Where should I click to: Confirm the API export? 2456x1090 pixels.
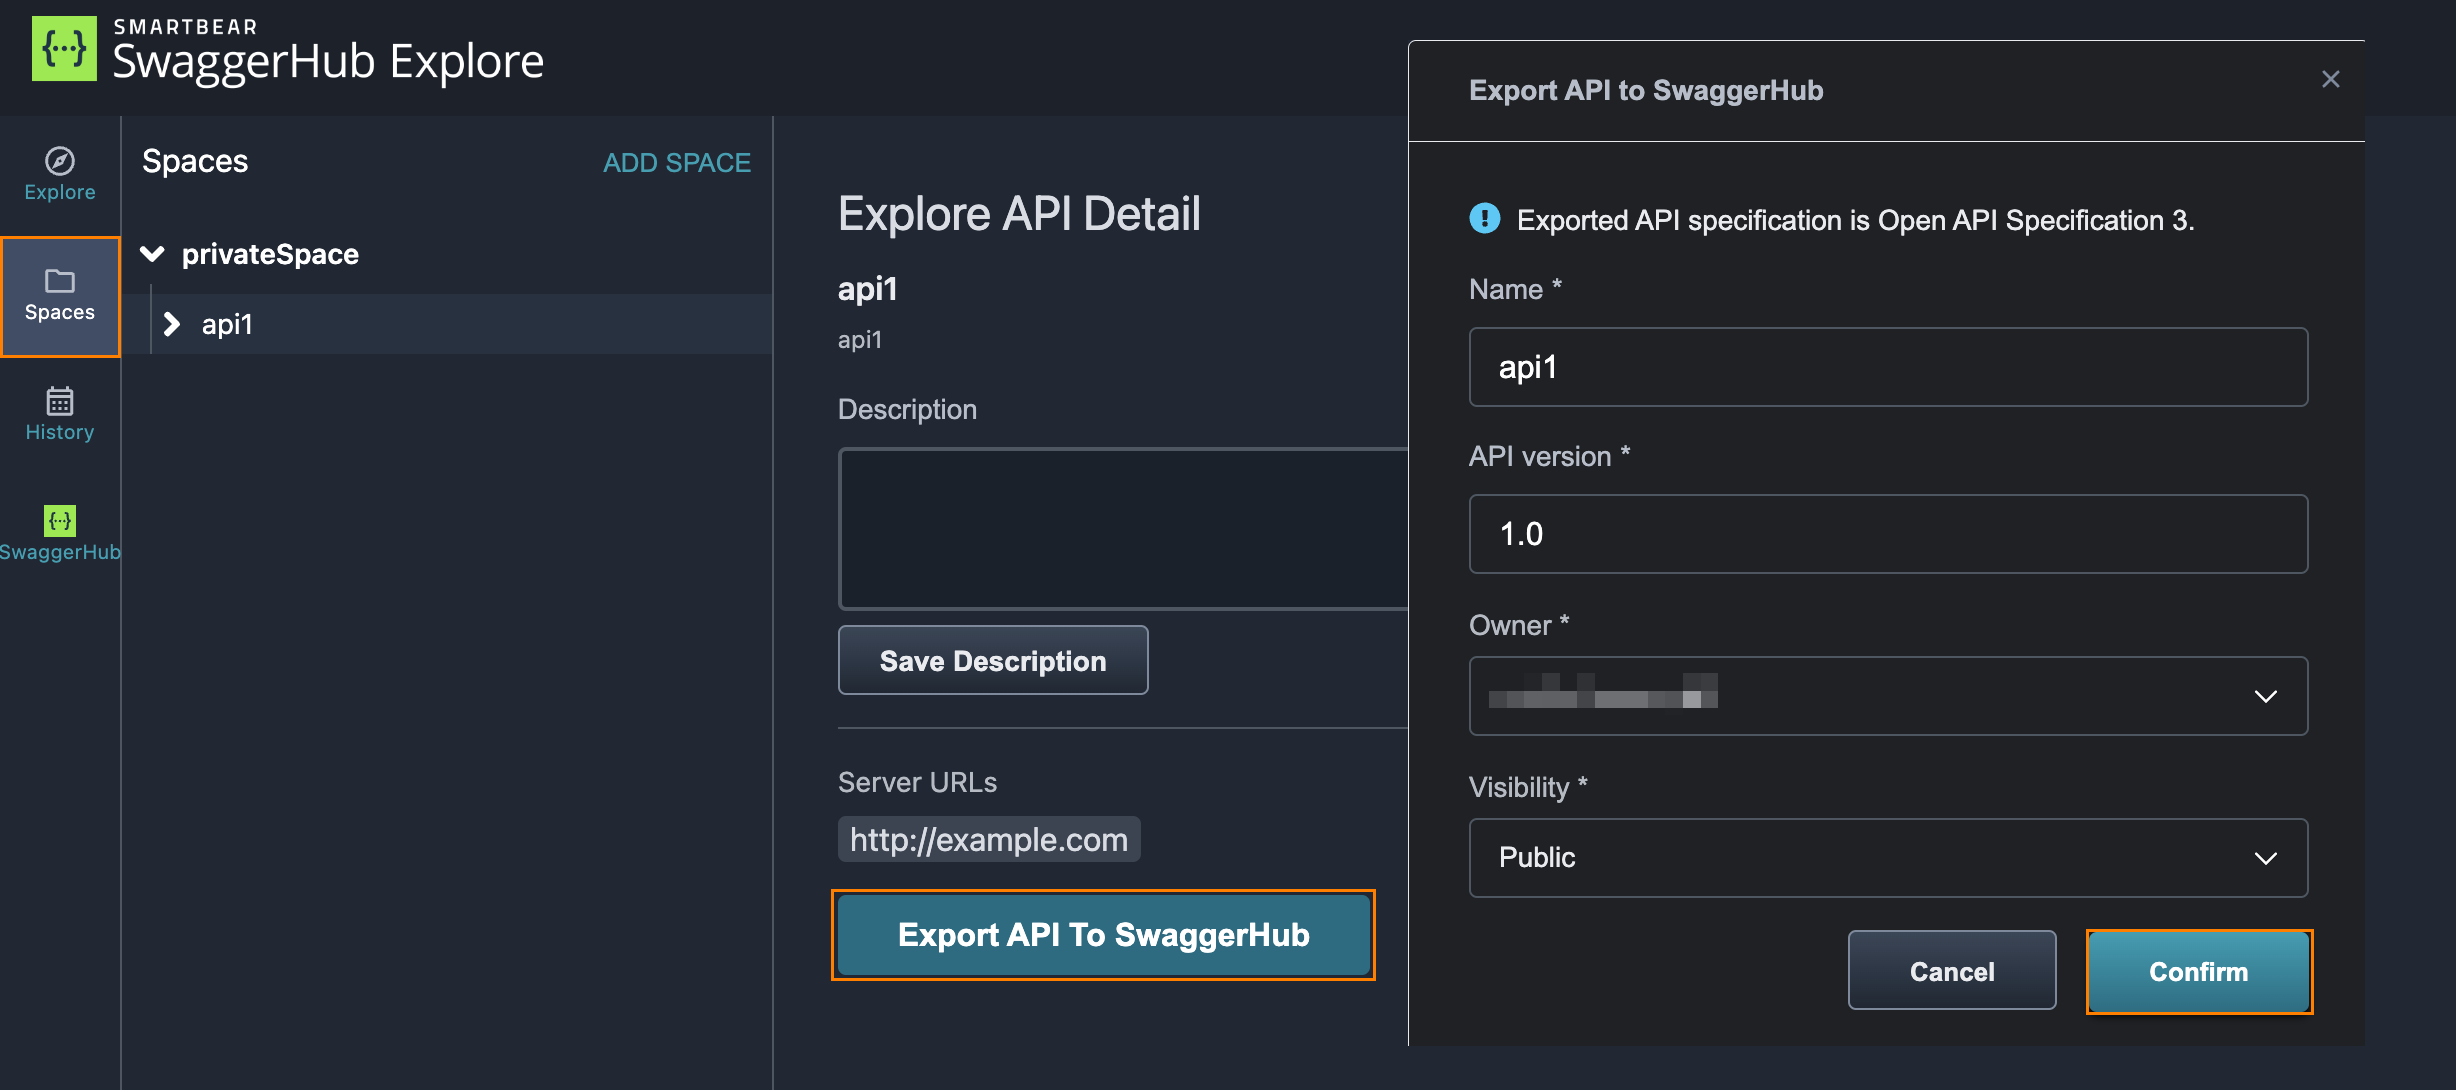2198,970
